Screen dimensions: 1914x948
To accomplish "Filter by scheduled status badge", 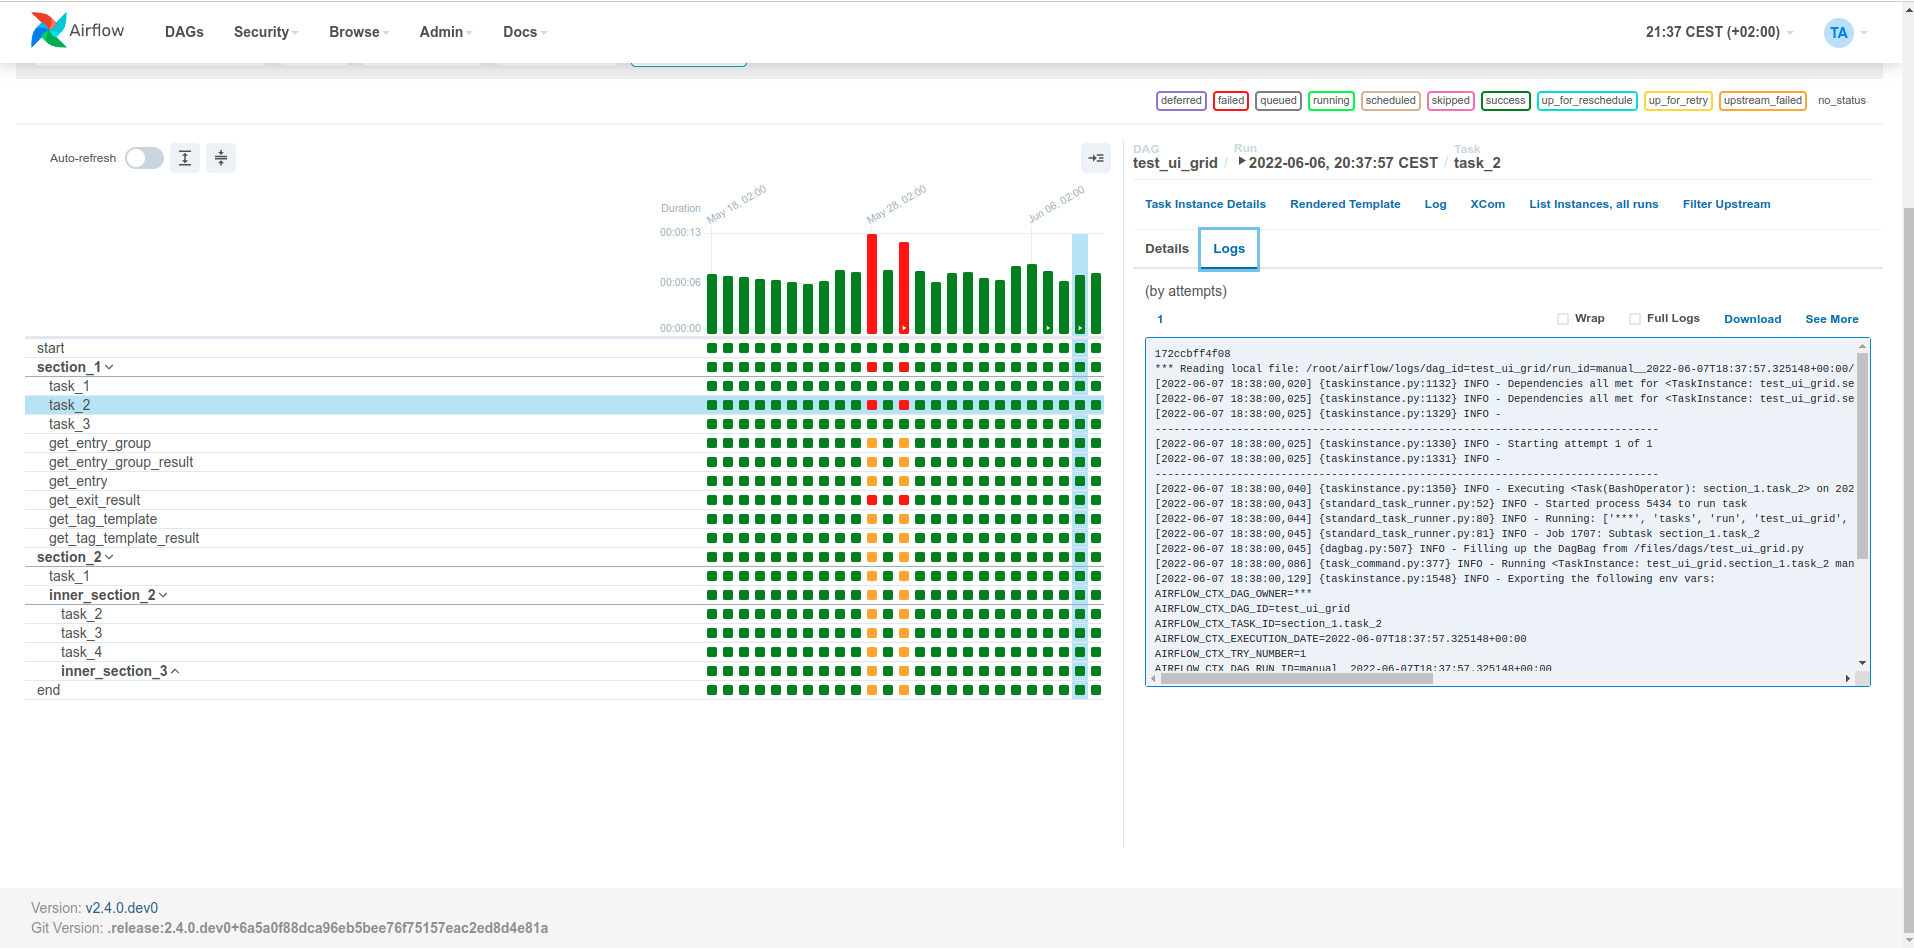I will 1391,101.
